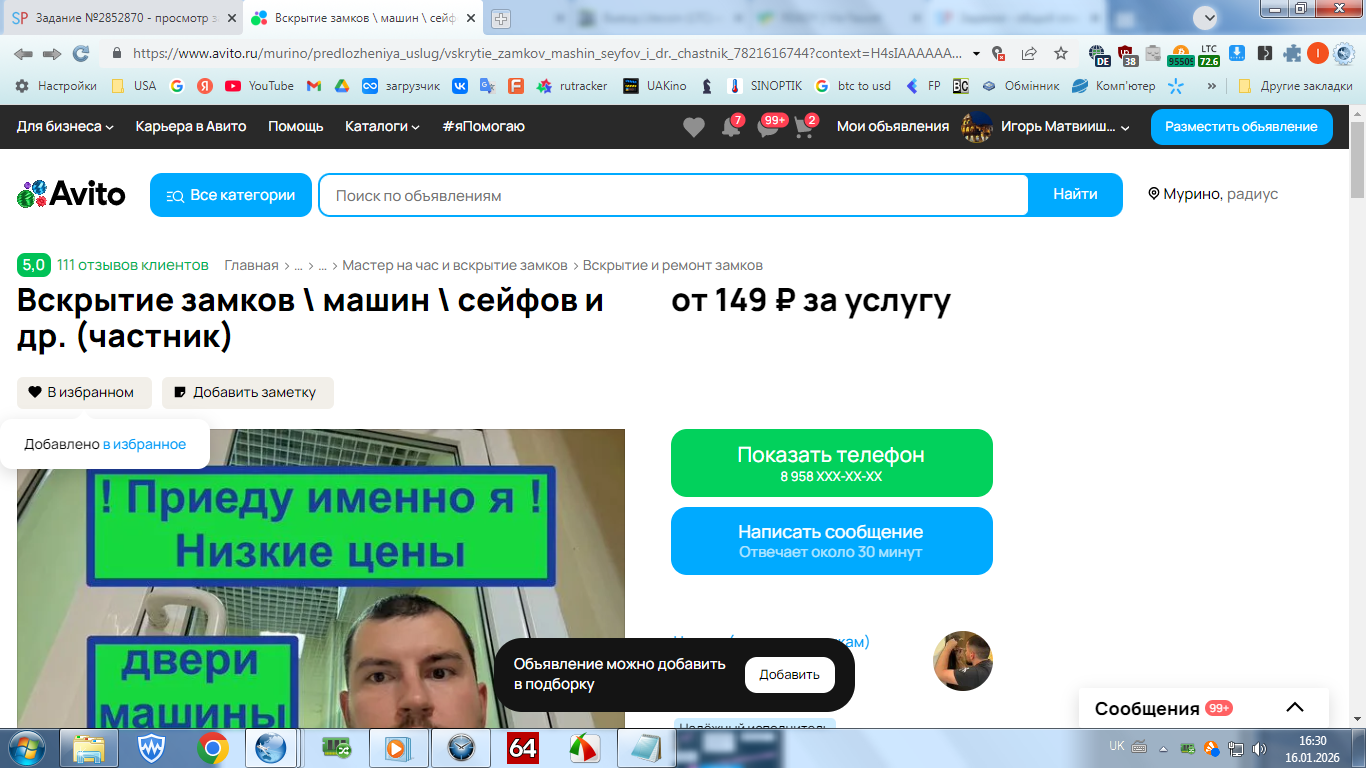Open the SINOPTIK bookmark
Image resolution: width=1366 pixels, height=768 pixels.
765,86
